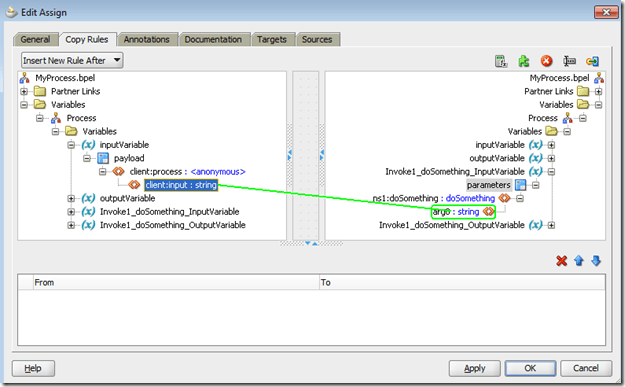Image resolution: width=625 pixels, height=387 pixels.
Task: Collapse parameters node in right tree
Action: [536, 185]
